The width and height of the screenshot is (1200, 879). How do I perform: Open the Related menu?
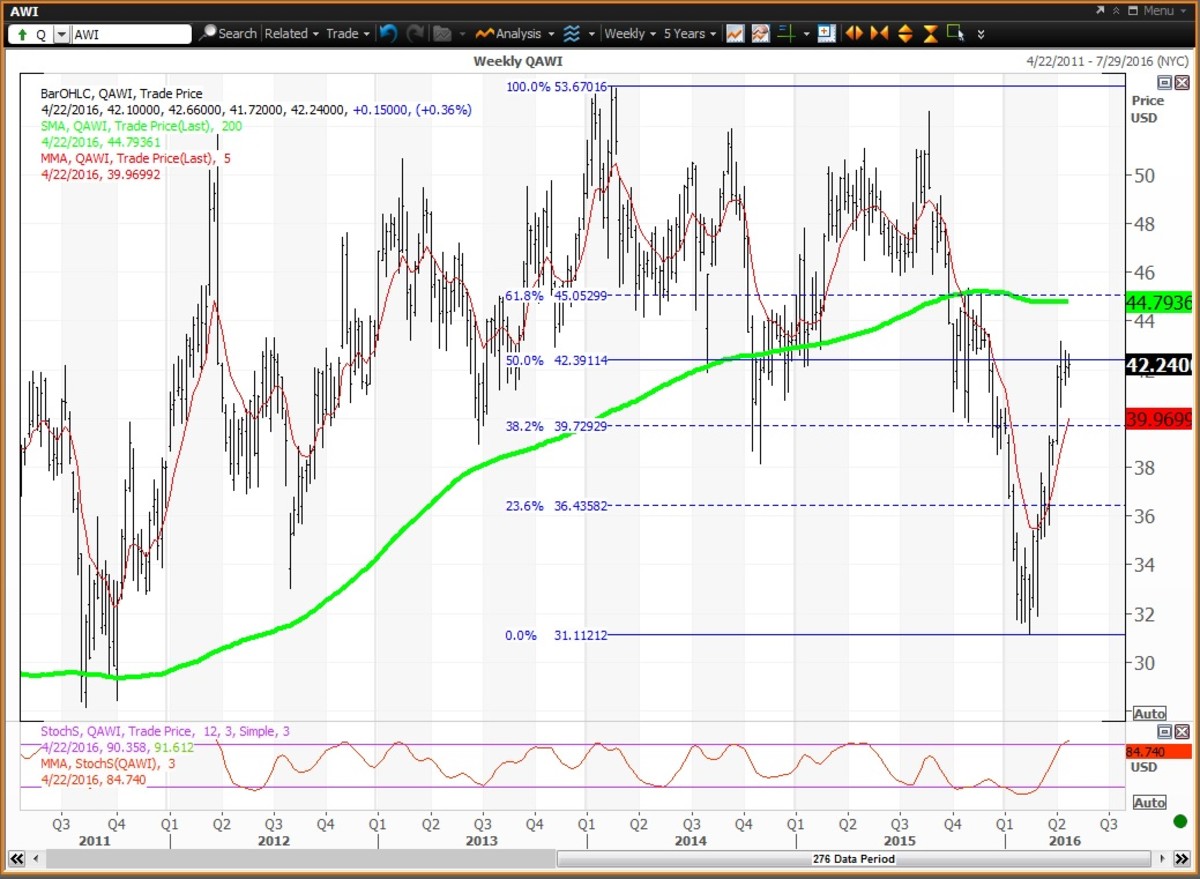click(291, 34)
